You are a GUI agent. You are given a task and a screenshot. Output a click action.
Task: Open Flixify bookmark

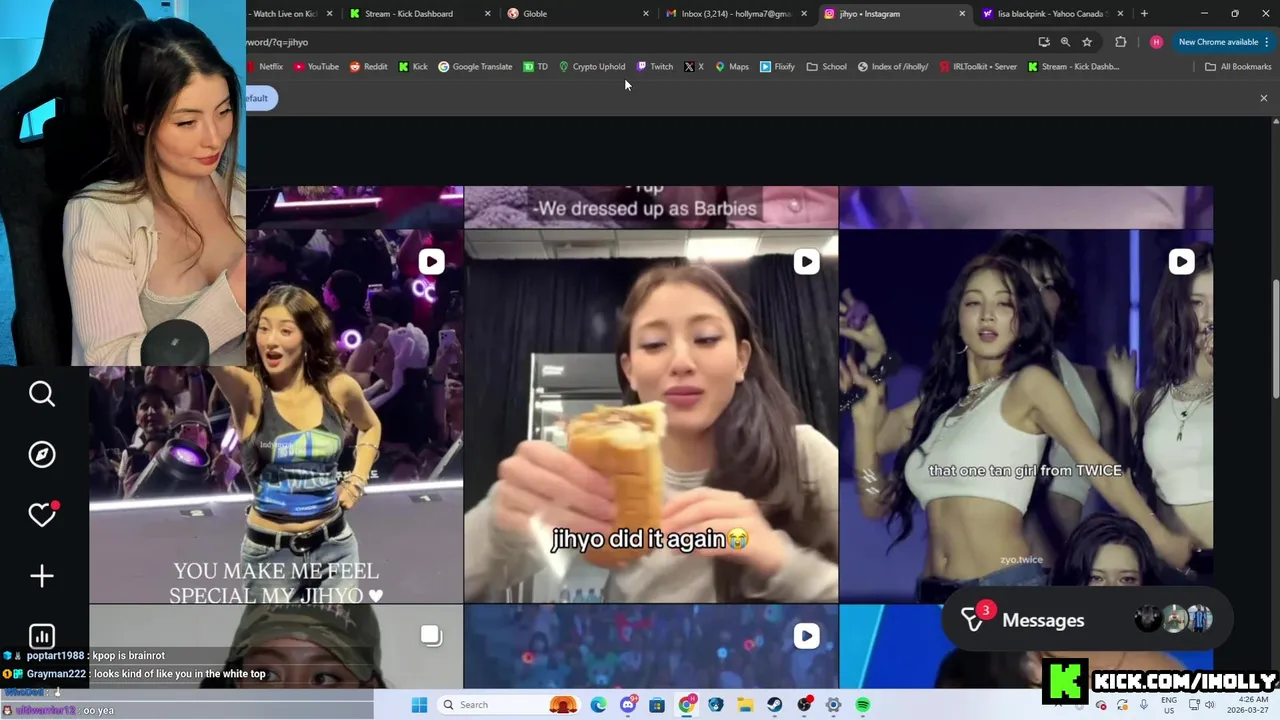tap(777, 67)
